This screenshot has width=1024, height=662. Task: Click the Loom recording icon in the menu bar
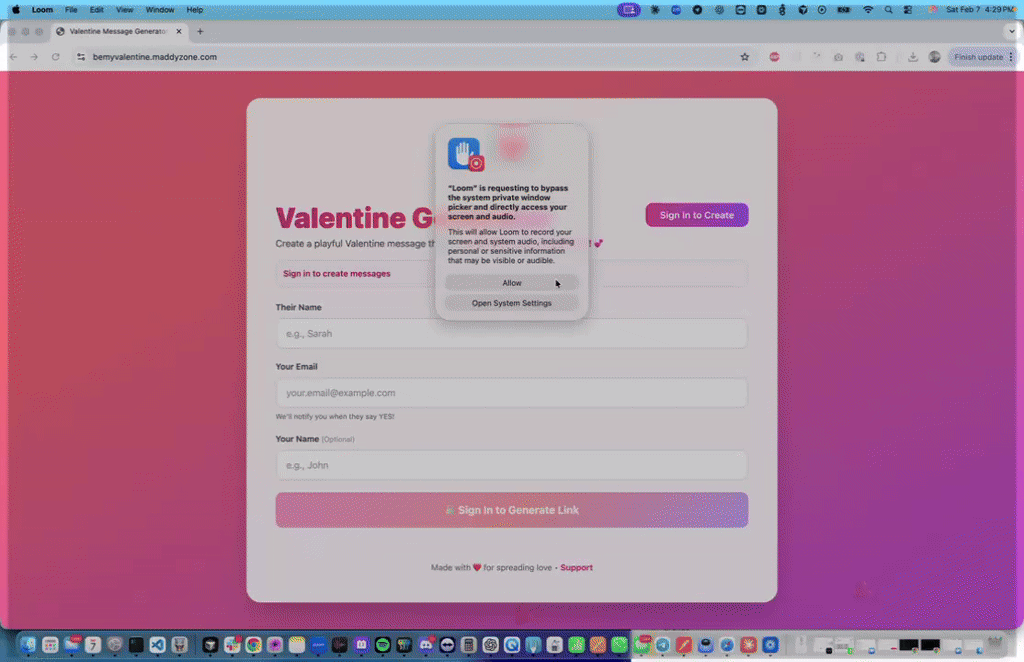[628, 9]
